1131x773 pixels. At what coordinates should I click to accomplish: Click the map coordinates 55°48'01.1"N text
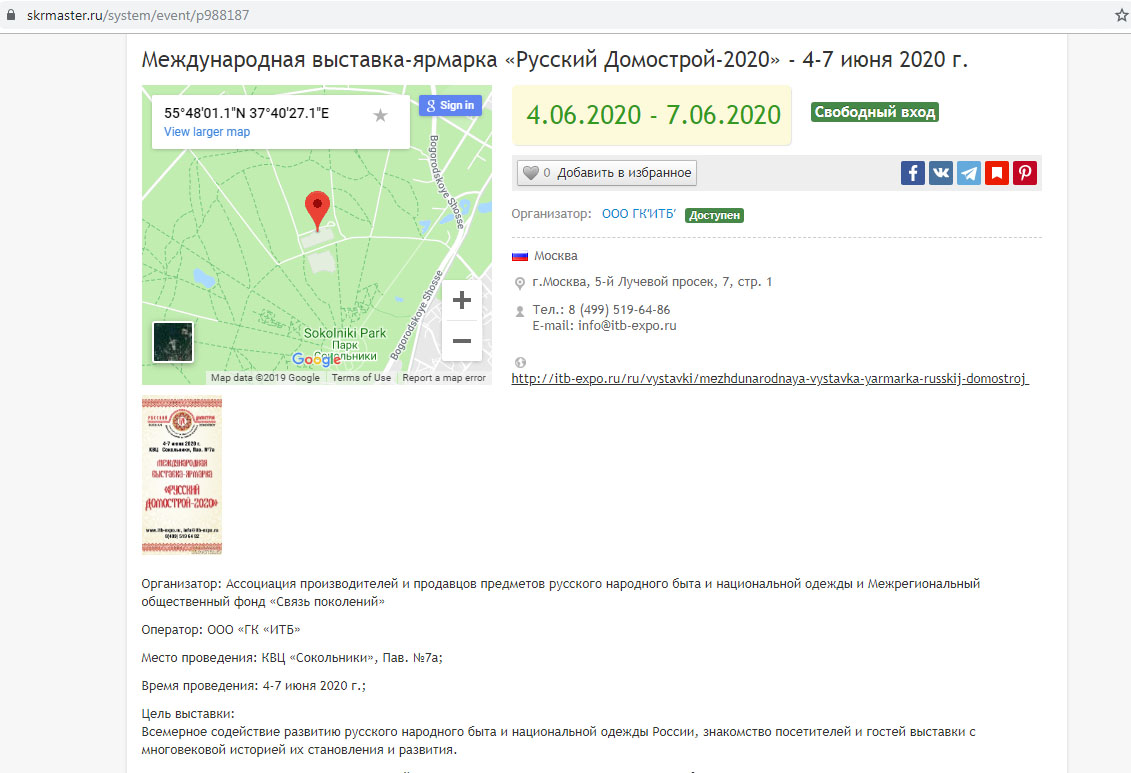click(x=246, y=113)
